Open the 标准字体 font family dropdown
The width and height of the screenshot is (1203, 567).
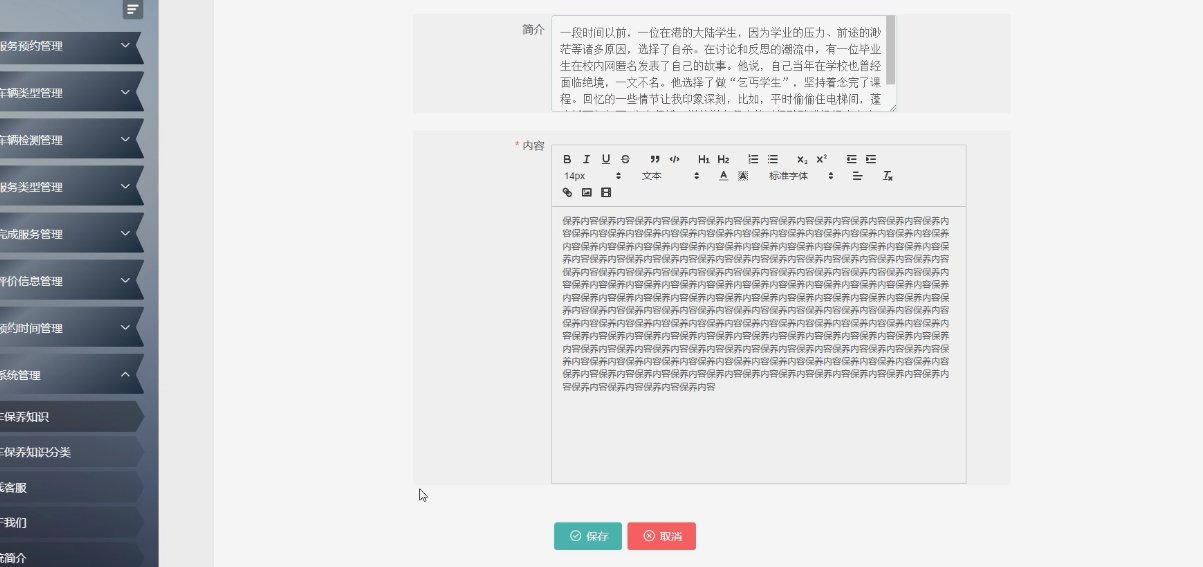click(801, 176)
